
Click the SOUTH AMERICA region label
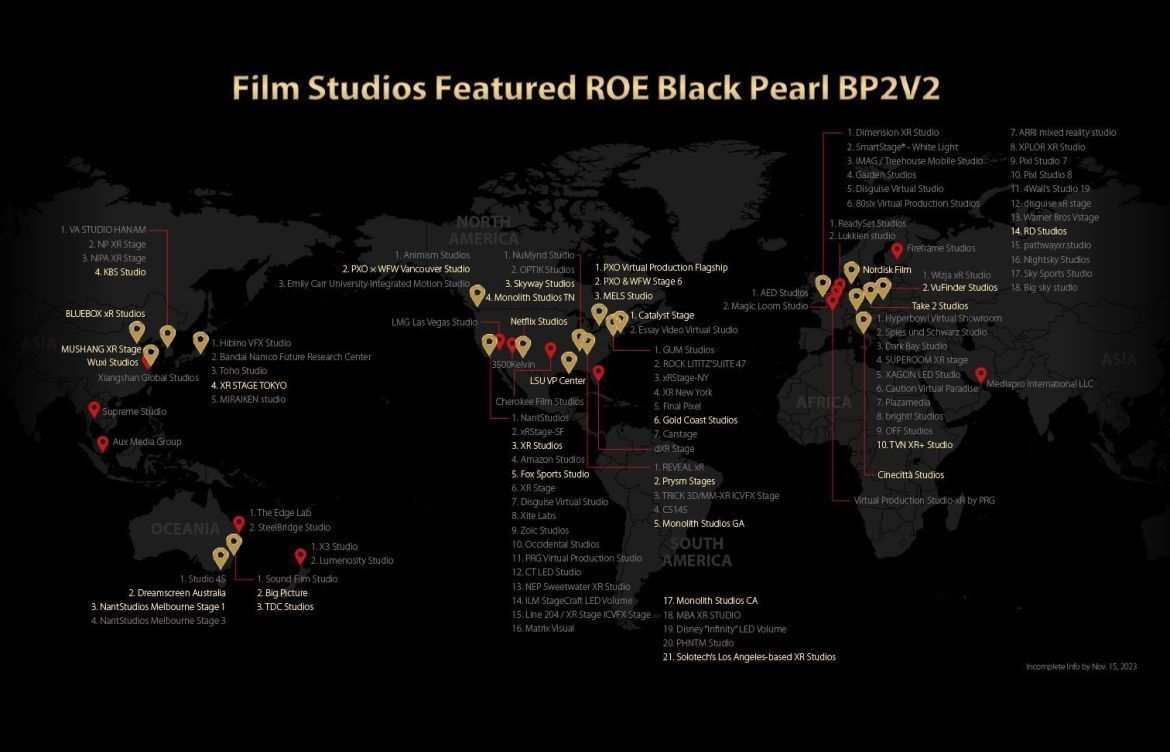tap(697, 550)
